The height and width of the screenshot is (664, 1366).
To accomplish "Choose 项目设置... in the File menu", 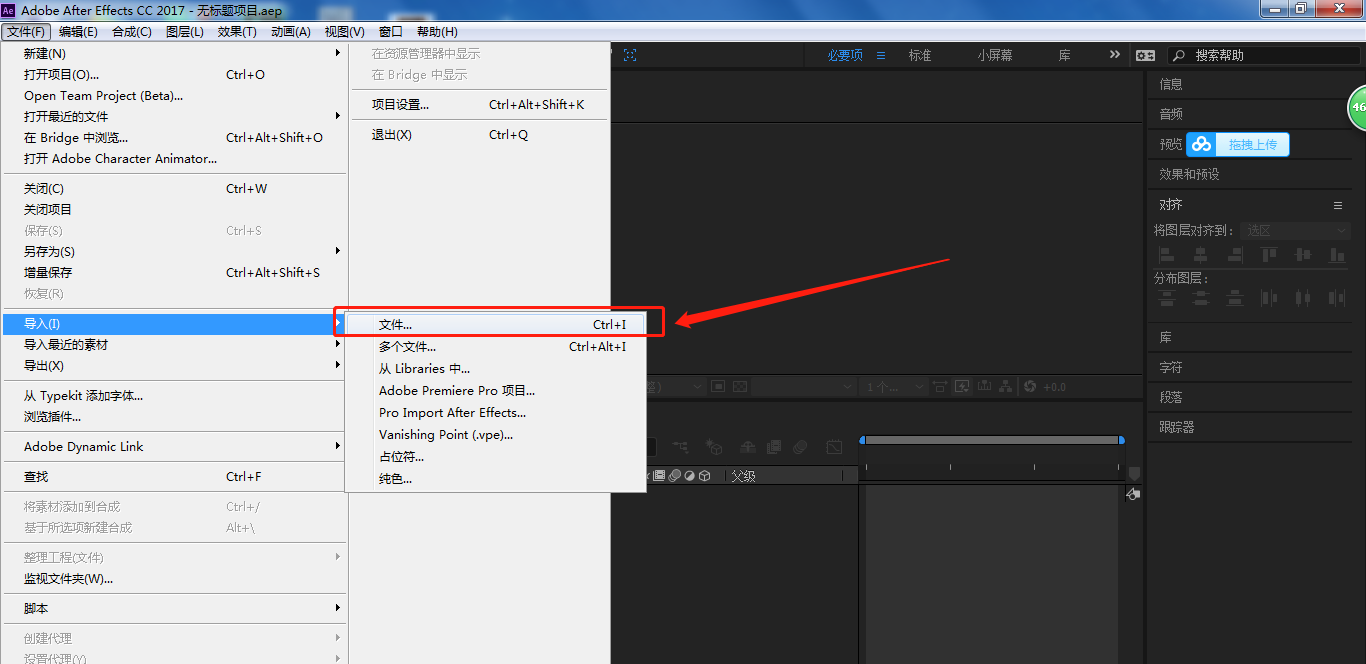I will (x=479, y=105).
